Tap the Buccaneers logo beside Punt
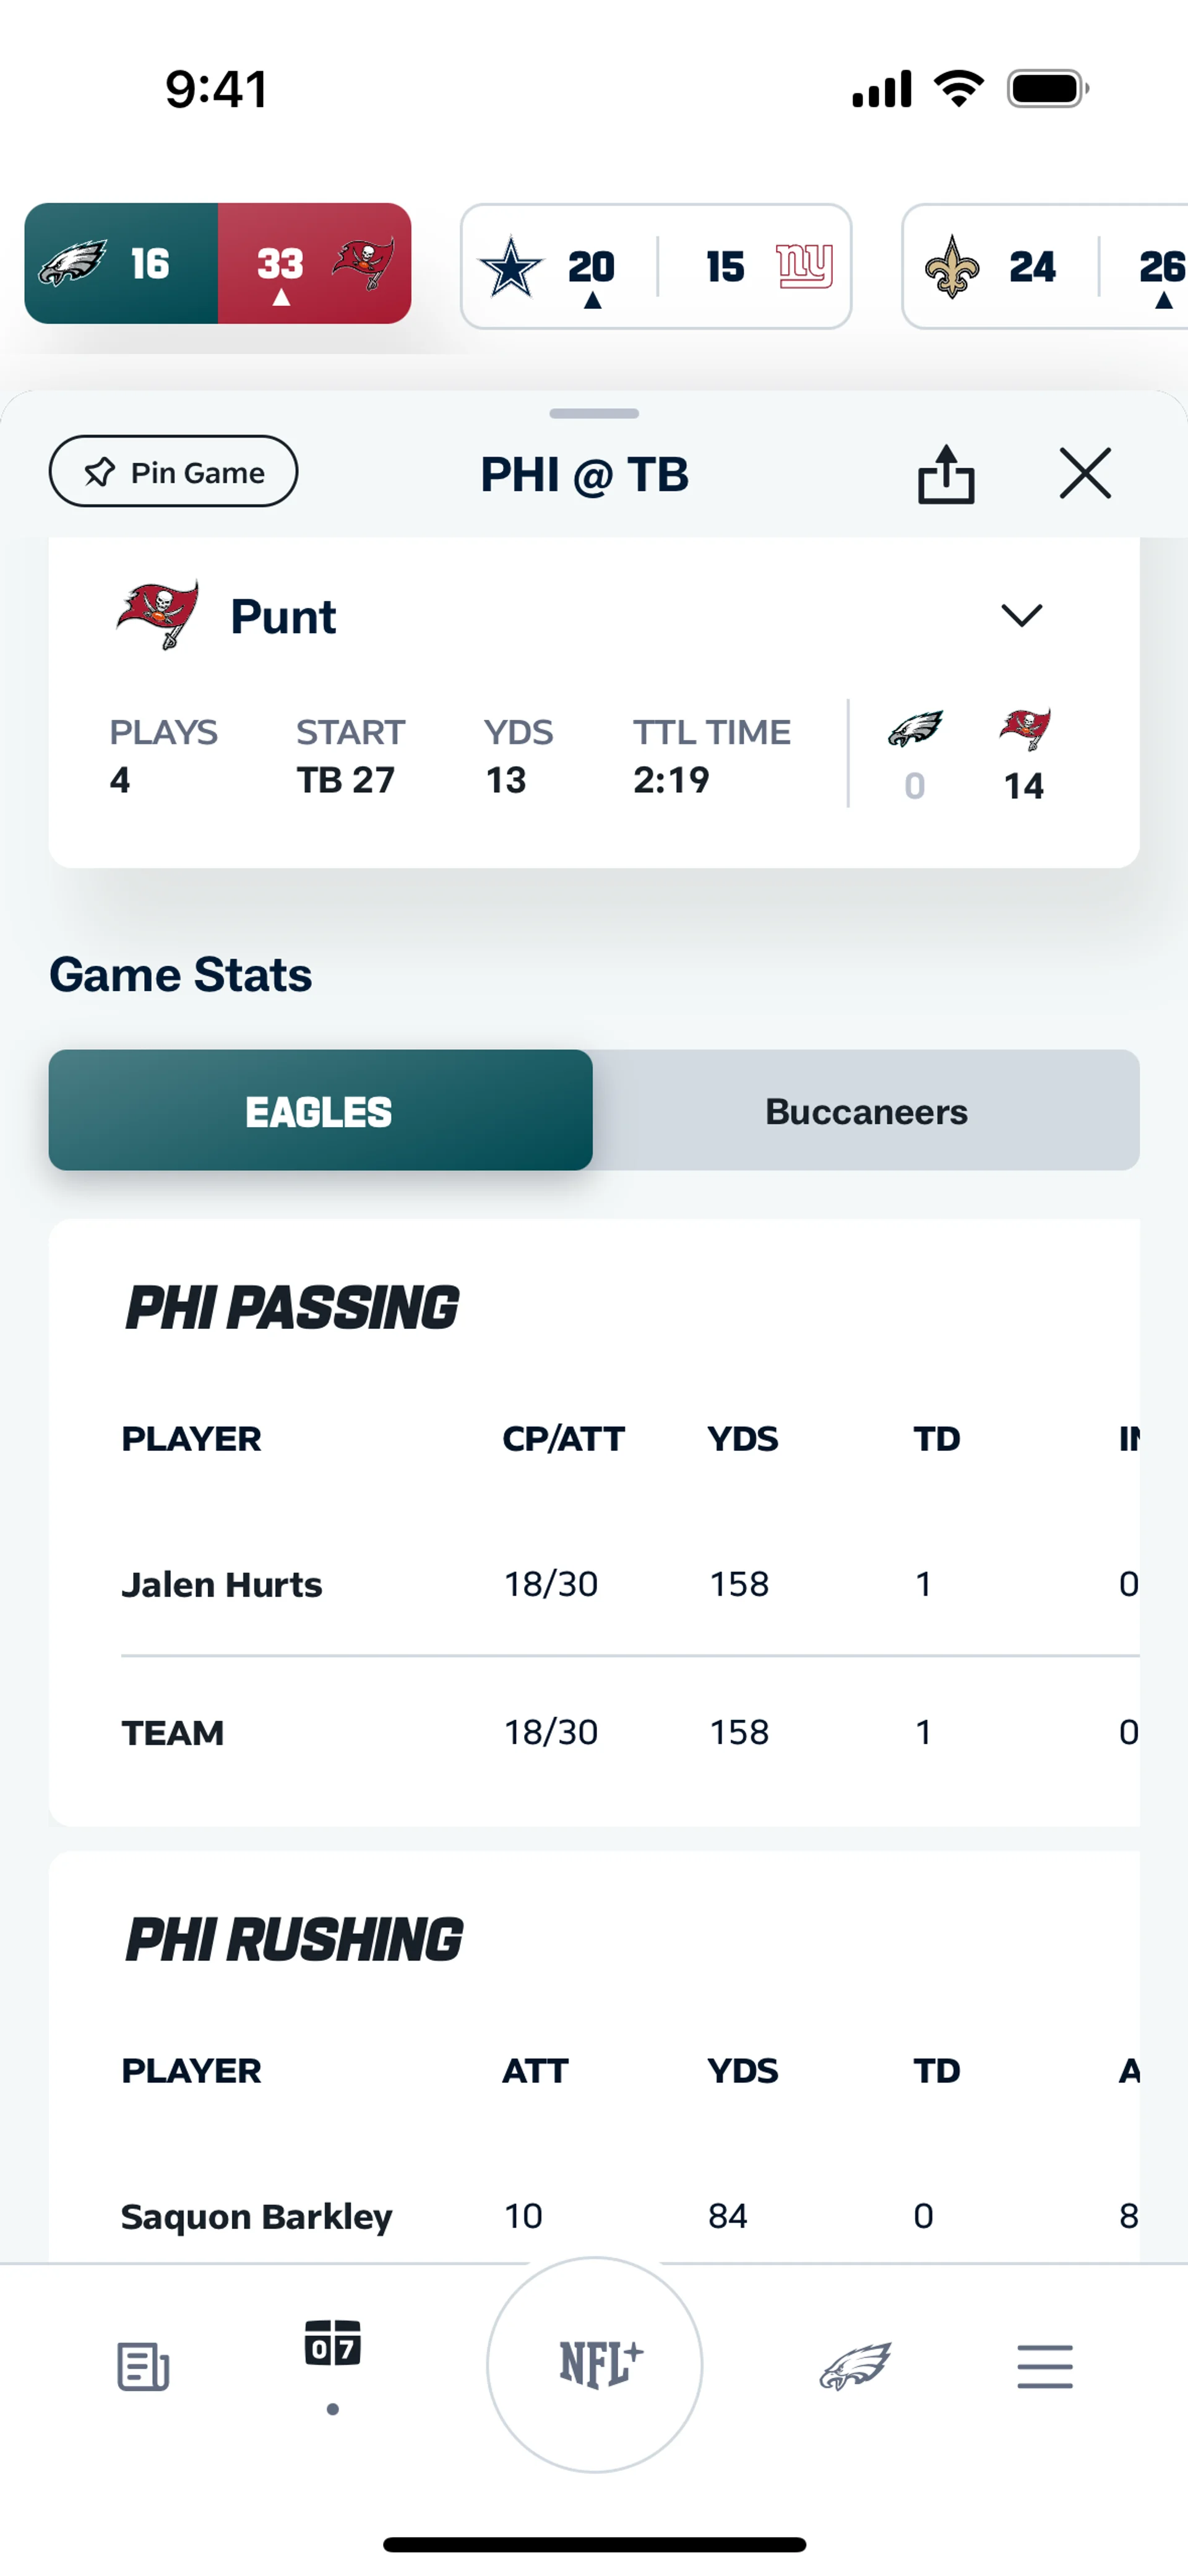 pos(158,615)
